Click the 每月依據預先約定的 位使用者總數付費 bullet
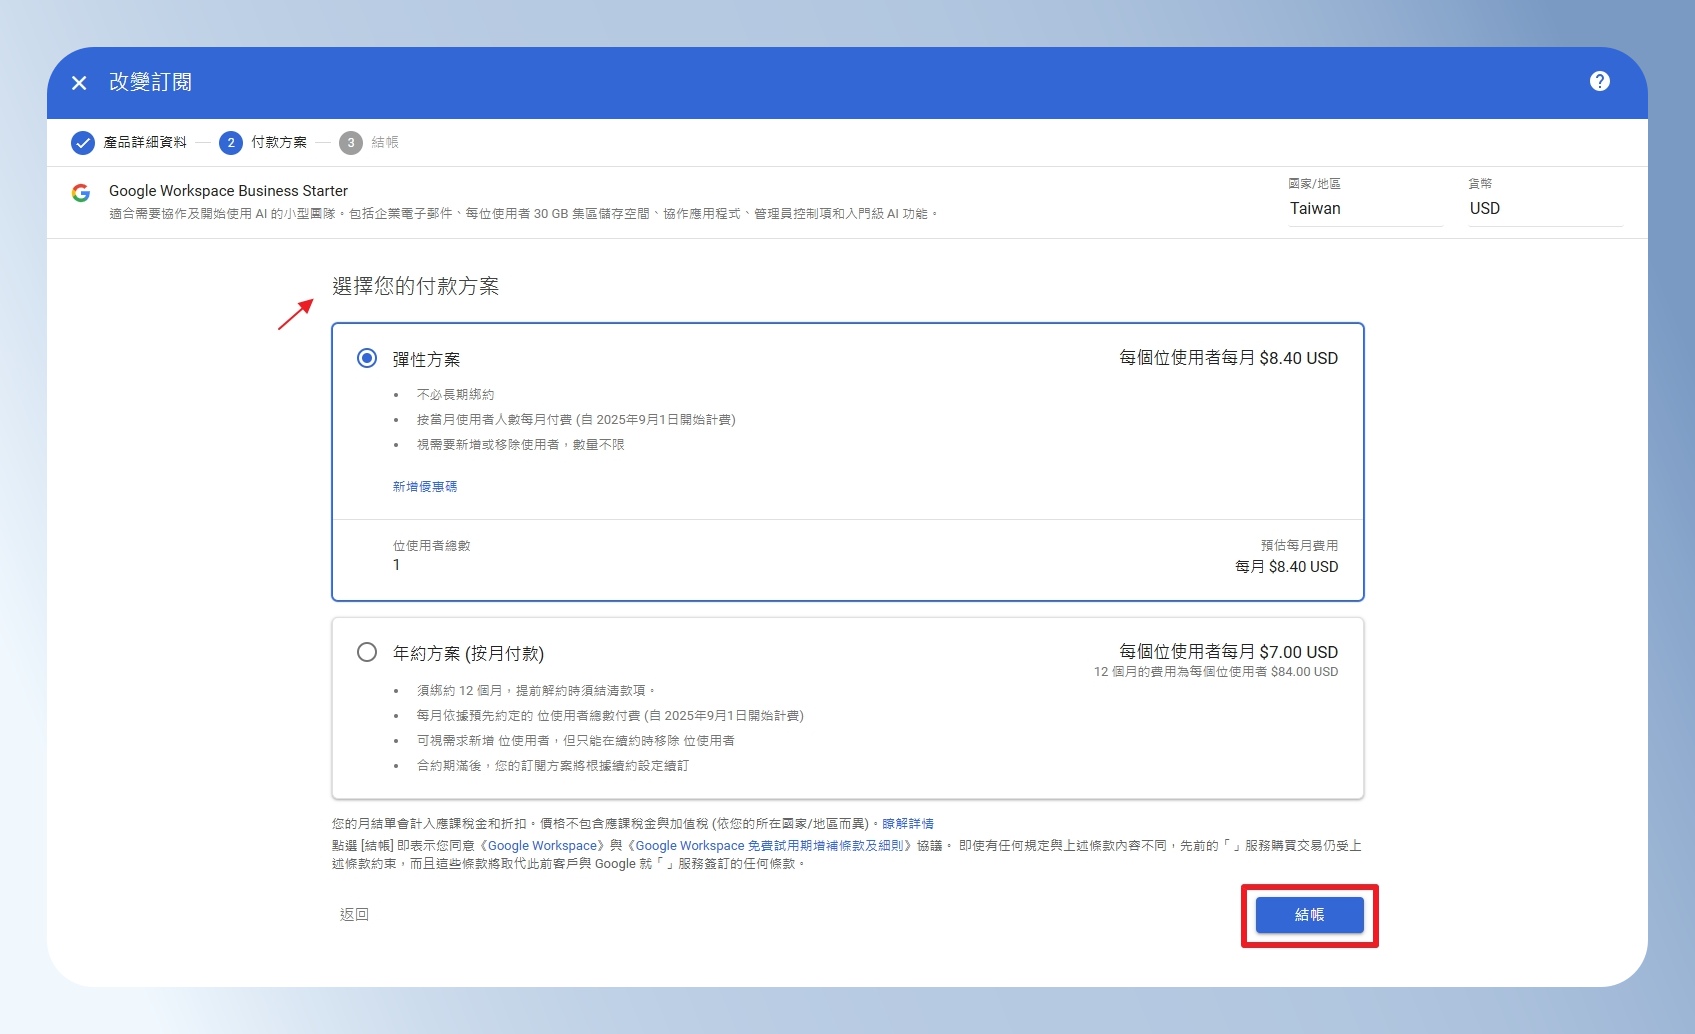 click(x=610, y=716)
